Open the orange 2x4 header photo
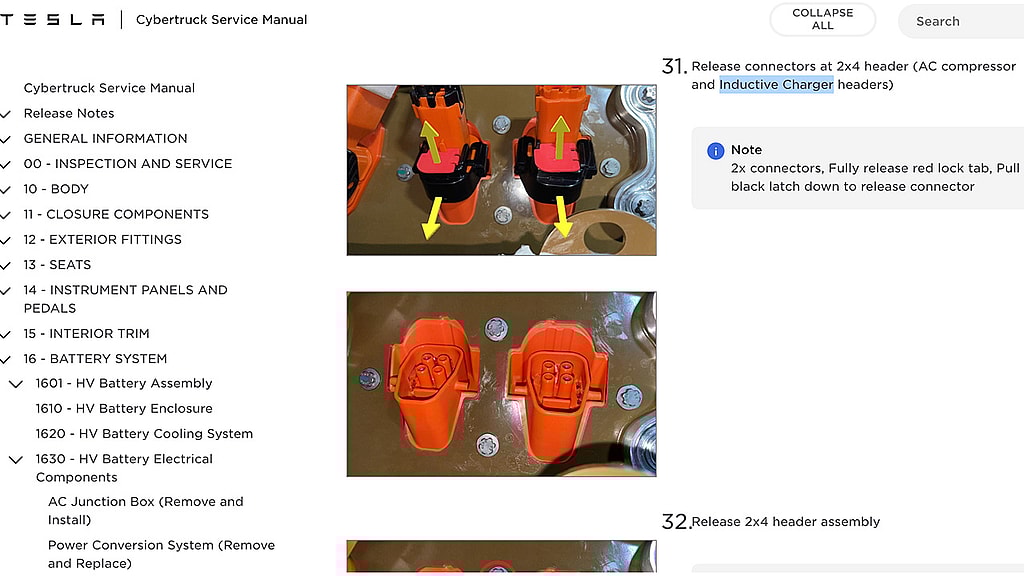Viewport: 1024px width, 576px height. (x=502, y=384)
